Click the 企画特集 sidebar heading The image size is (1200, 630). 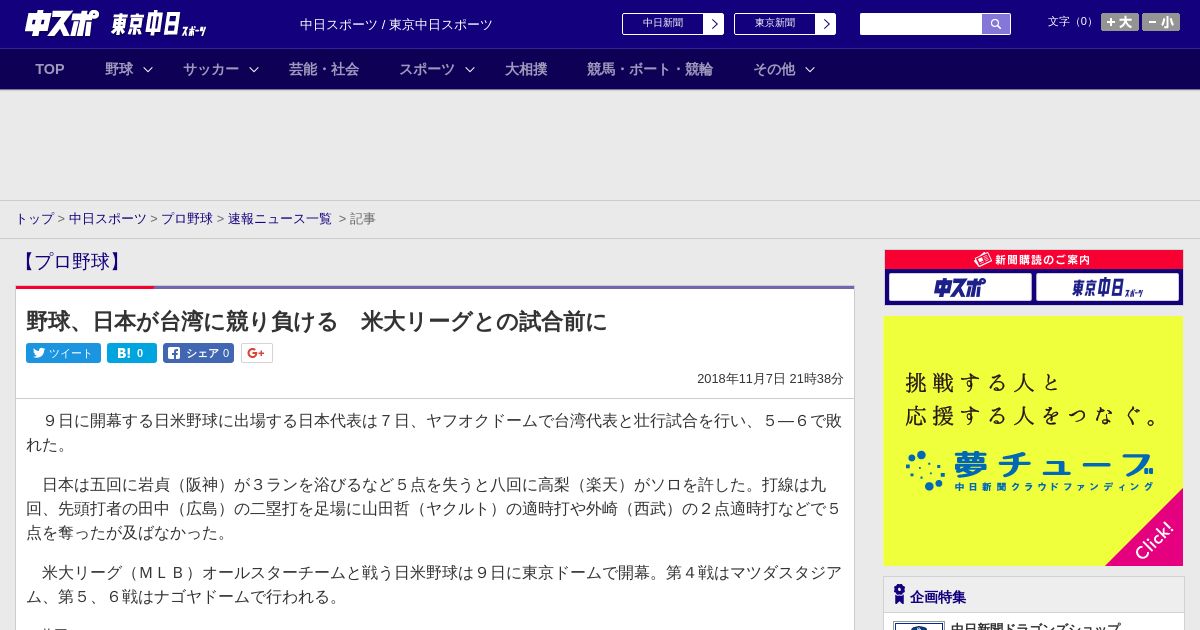pos(938,597)
